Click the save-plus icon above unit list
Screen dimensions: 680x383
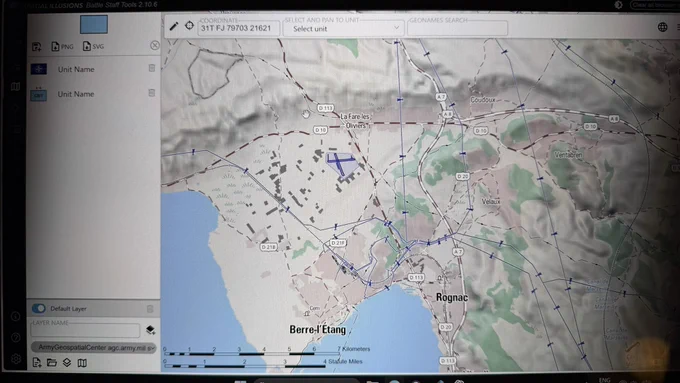(x=37, y=46)
